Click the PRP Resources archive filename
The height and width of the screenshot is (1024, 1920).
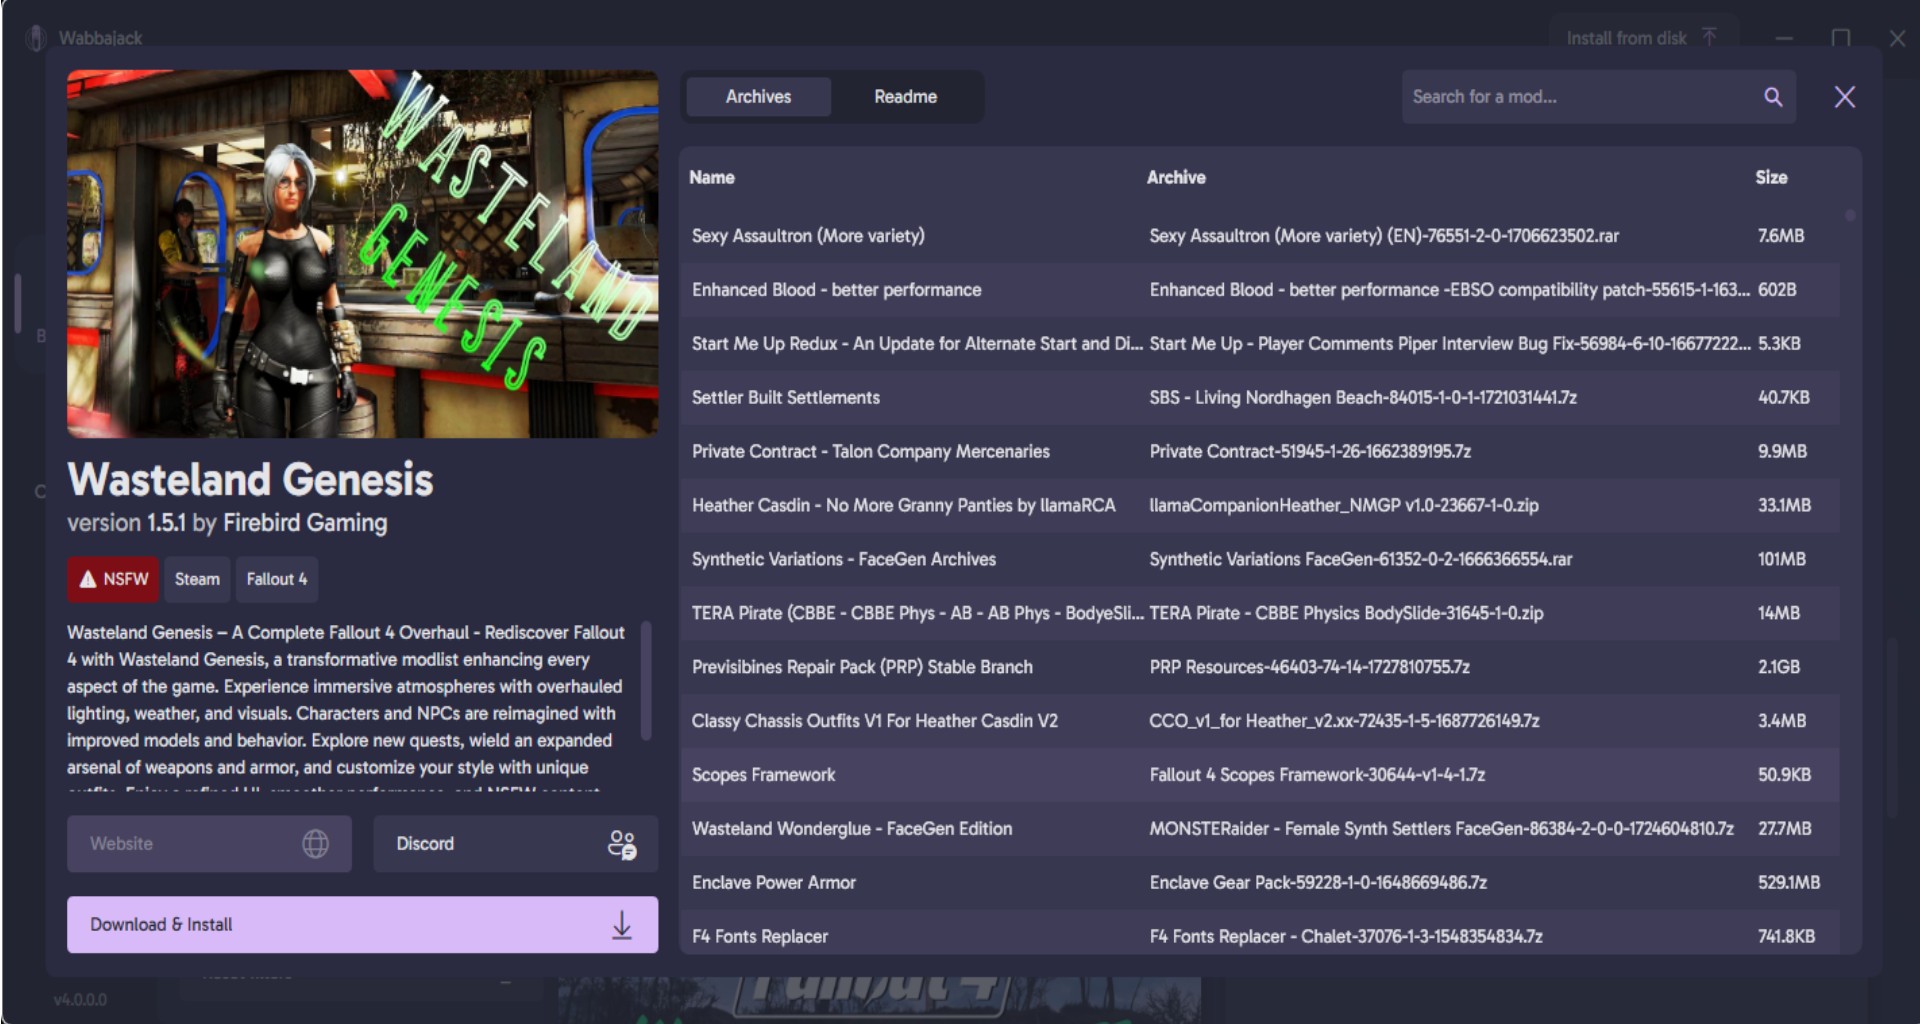[x=1309, y=667]
